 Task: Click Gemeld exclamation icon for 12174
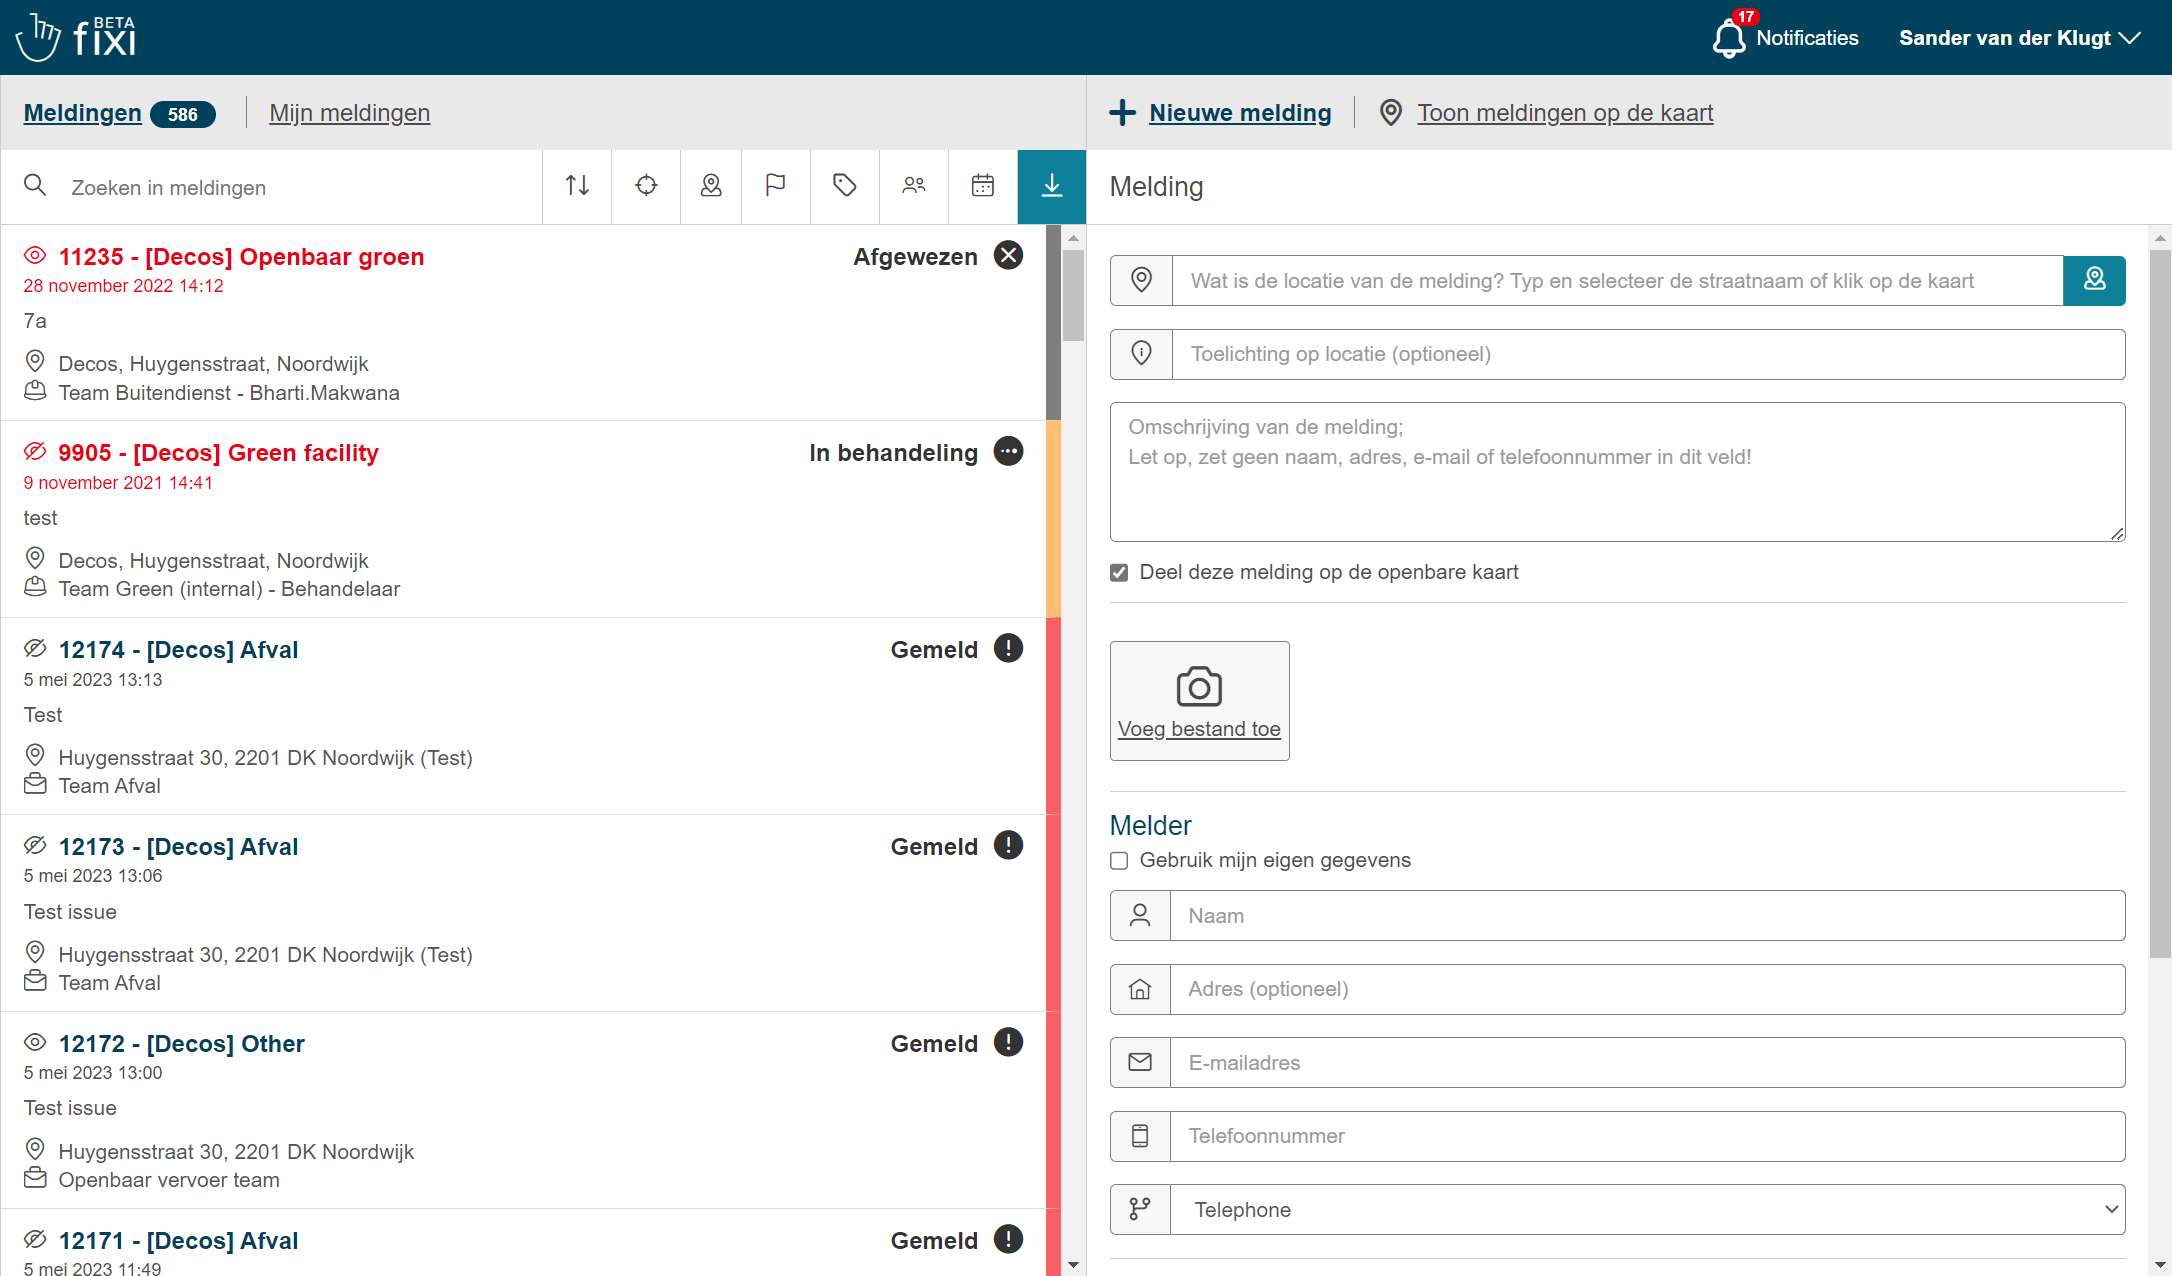coord(1008,649)
